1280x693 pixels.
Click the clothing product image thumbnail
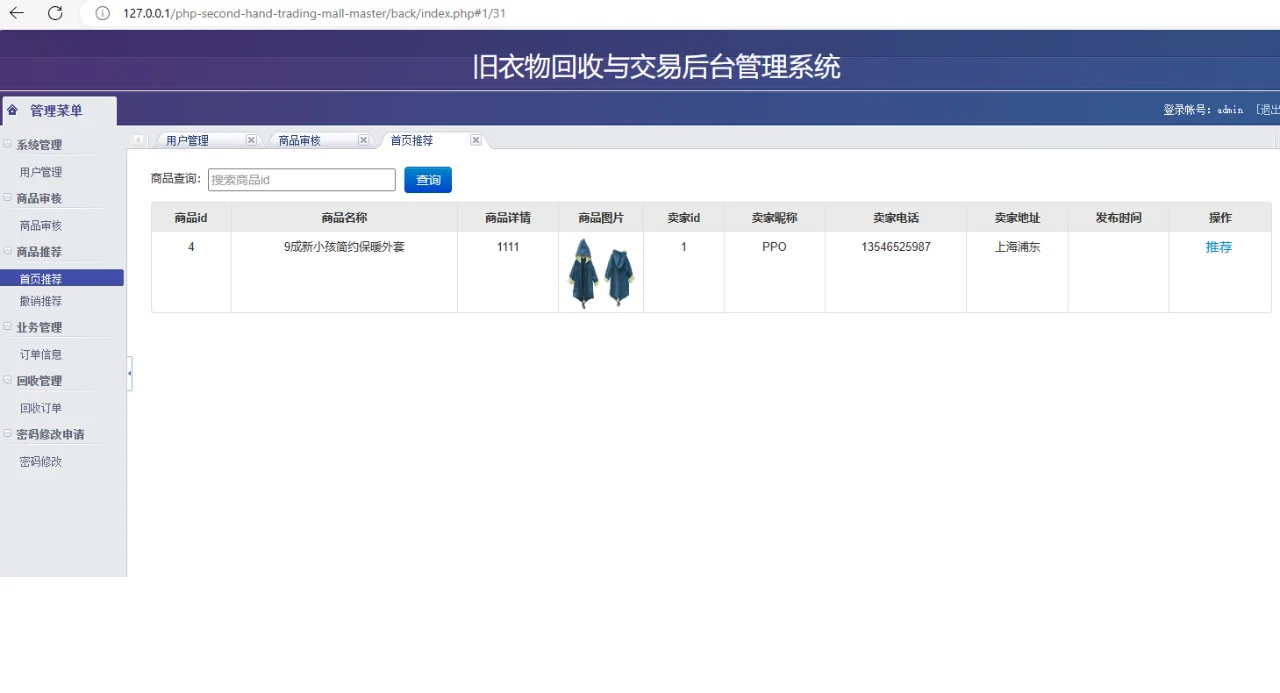tap(600, 271)
